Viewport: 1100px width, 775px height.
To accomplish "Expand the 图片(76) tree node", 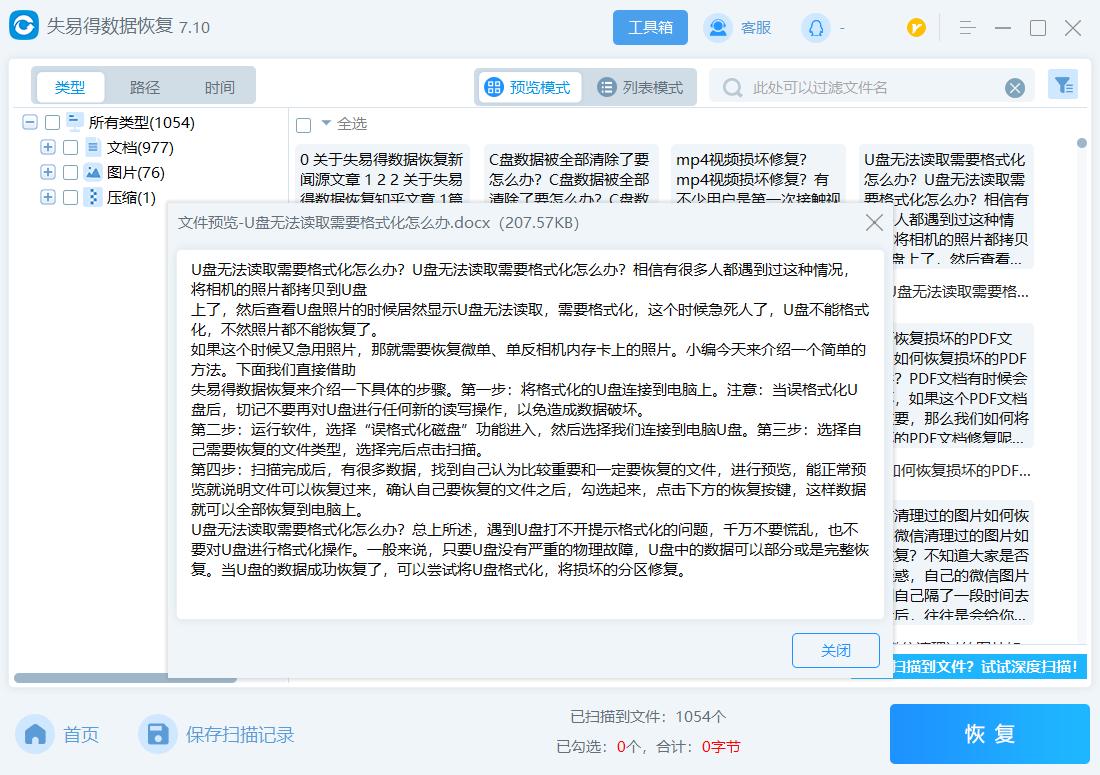I will click(x=47, y=172).
